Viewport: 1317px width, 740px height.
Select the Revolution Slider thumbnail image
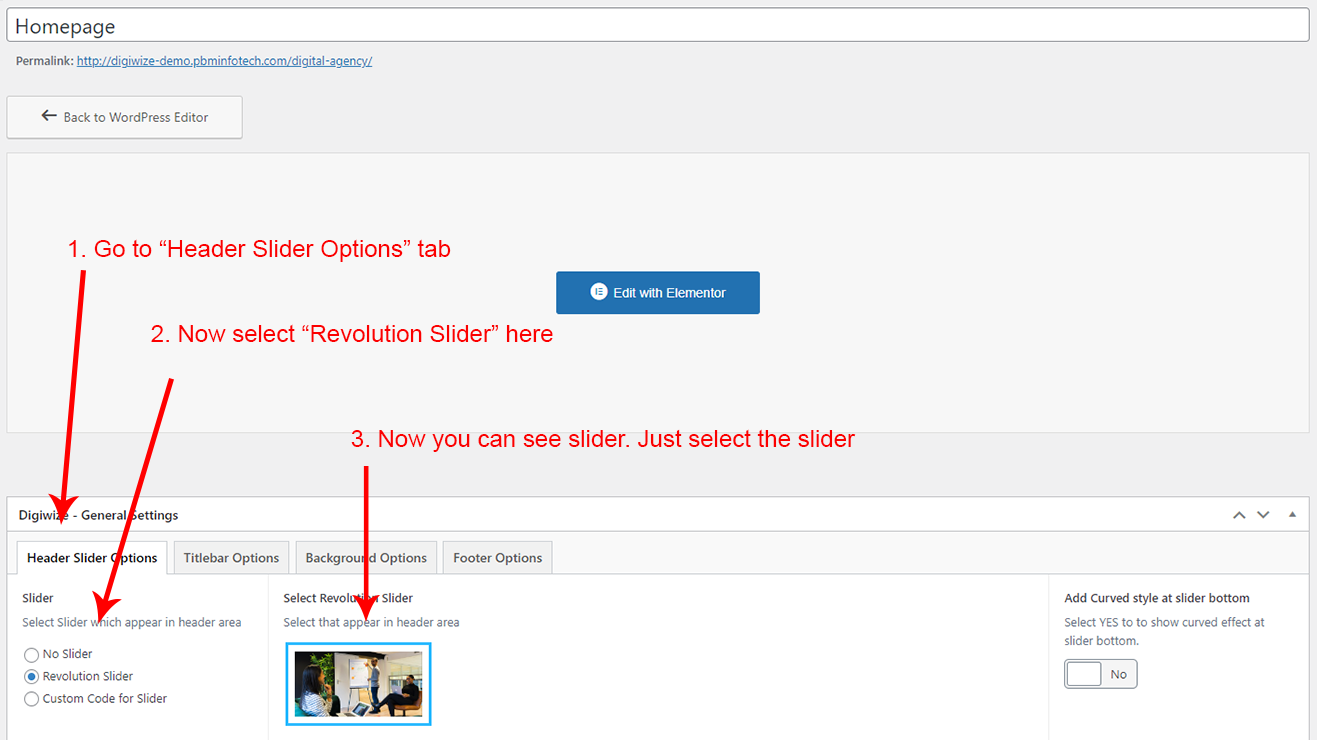click(x=358, y=684)
